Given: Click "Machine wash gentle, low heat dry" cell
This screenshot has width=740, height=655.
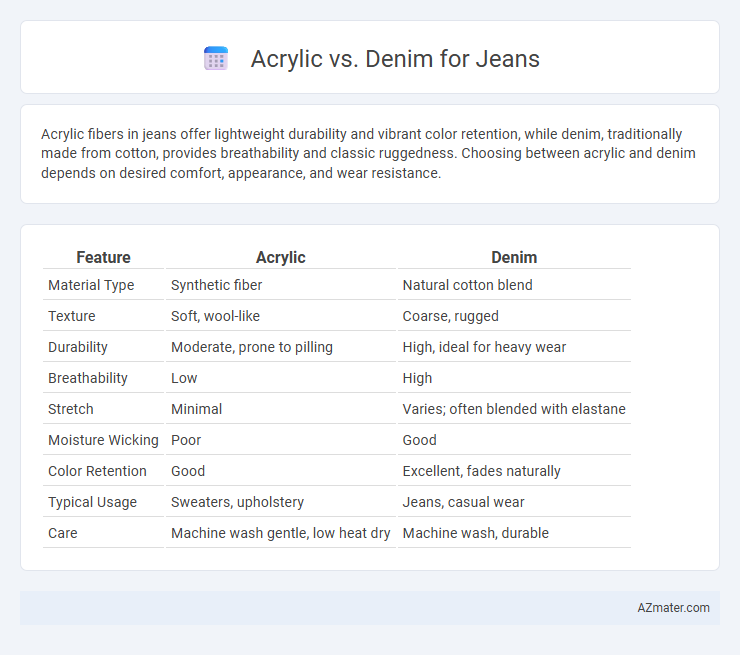Looking at the screenshot, I should point(280,533).
